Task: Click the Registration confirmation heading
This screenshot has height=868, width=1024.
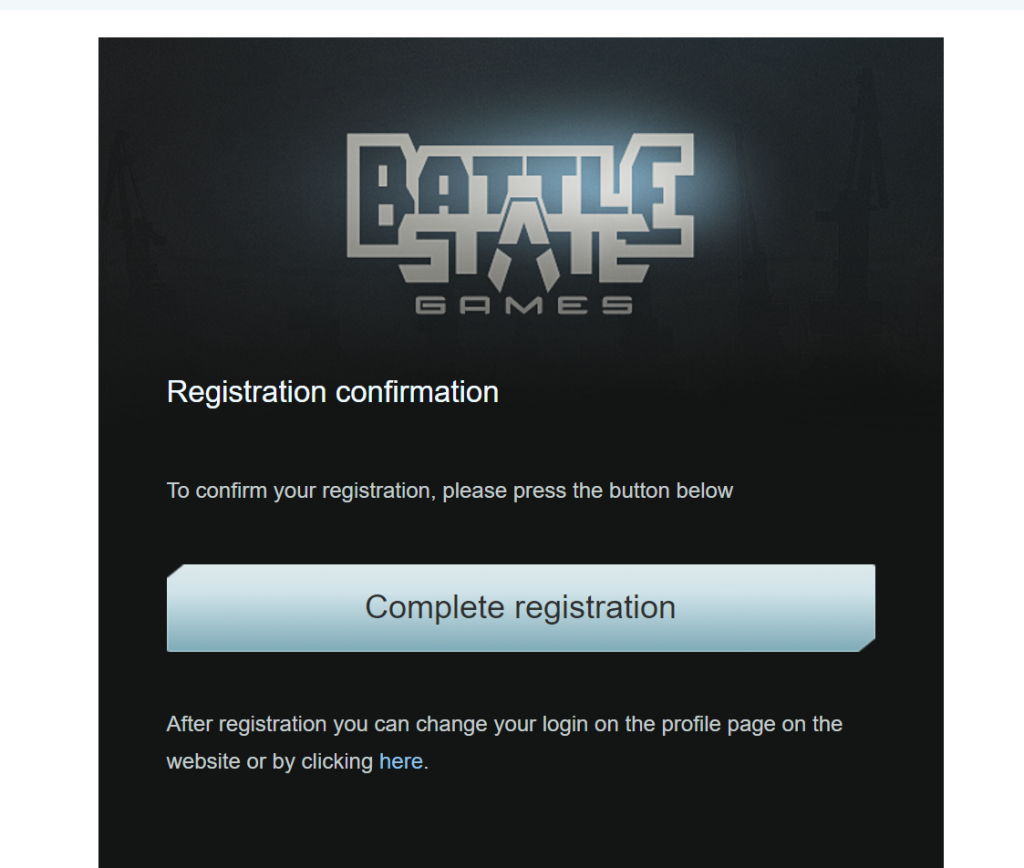Action: point(332,392)
